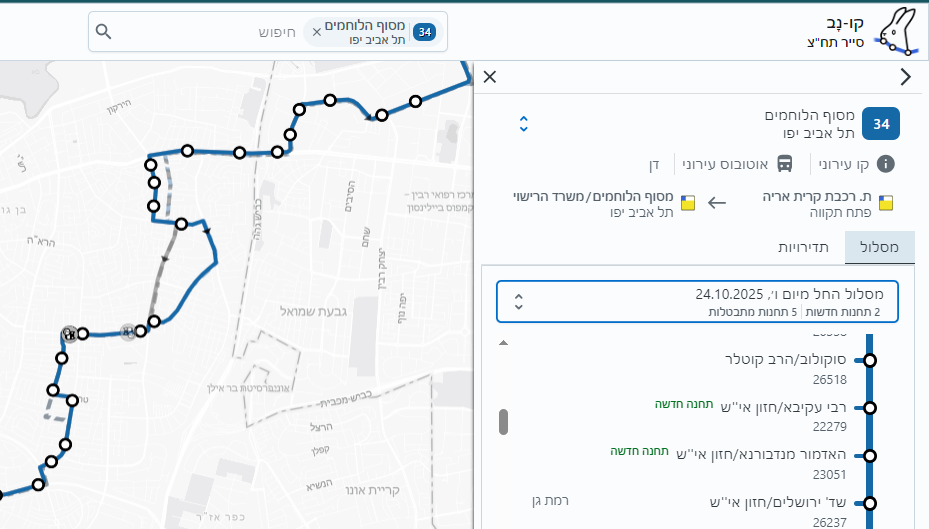This screenshot has width=929, height=529.
Task: Click the origin stop icon by ת. רכבת קרית אריה
Action: (x=886, y=203)
